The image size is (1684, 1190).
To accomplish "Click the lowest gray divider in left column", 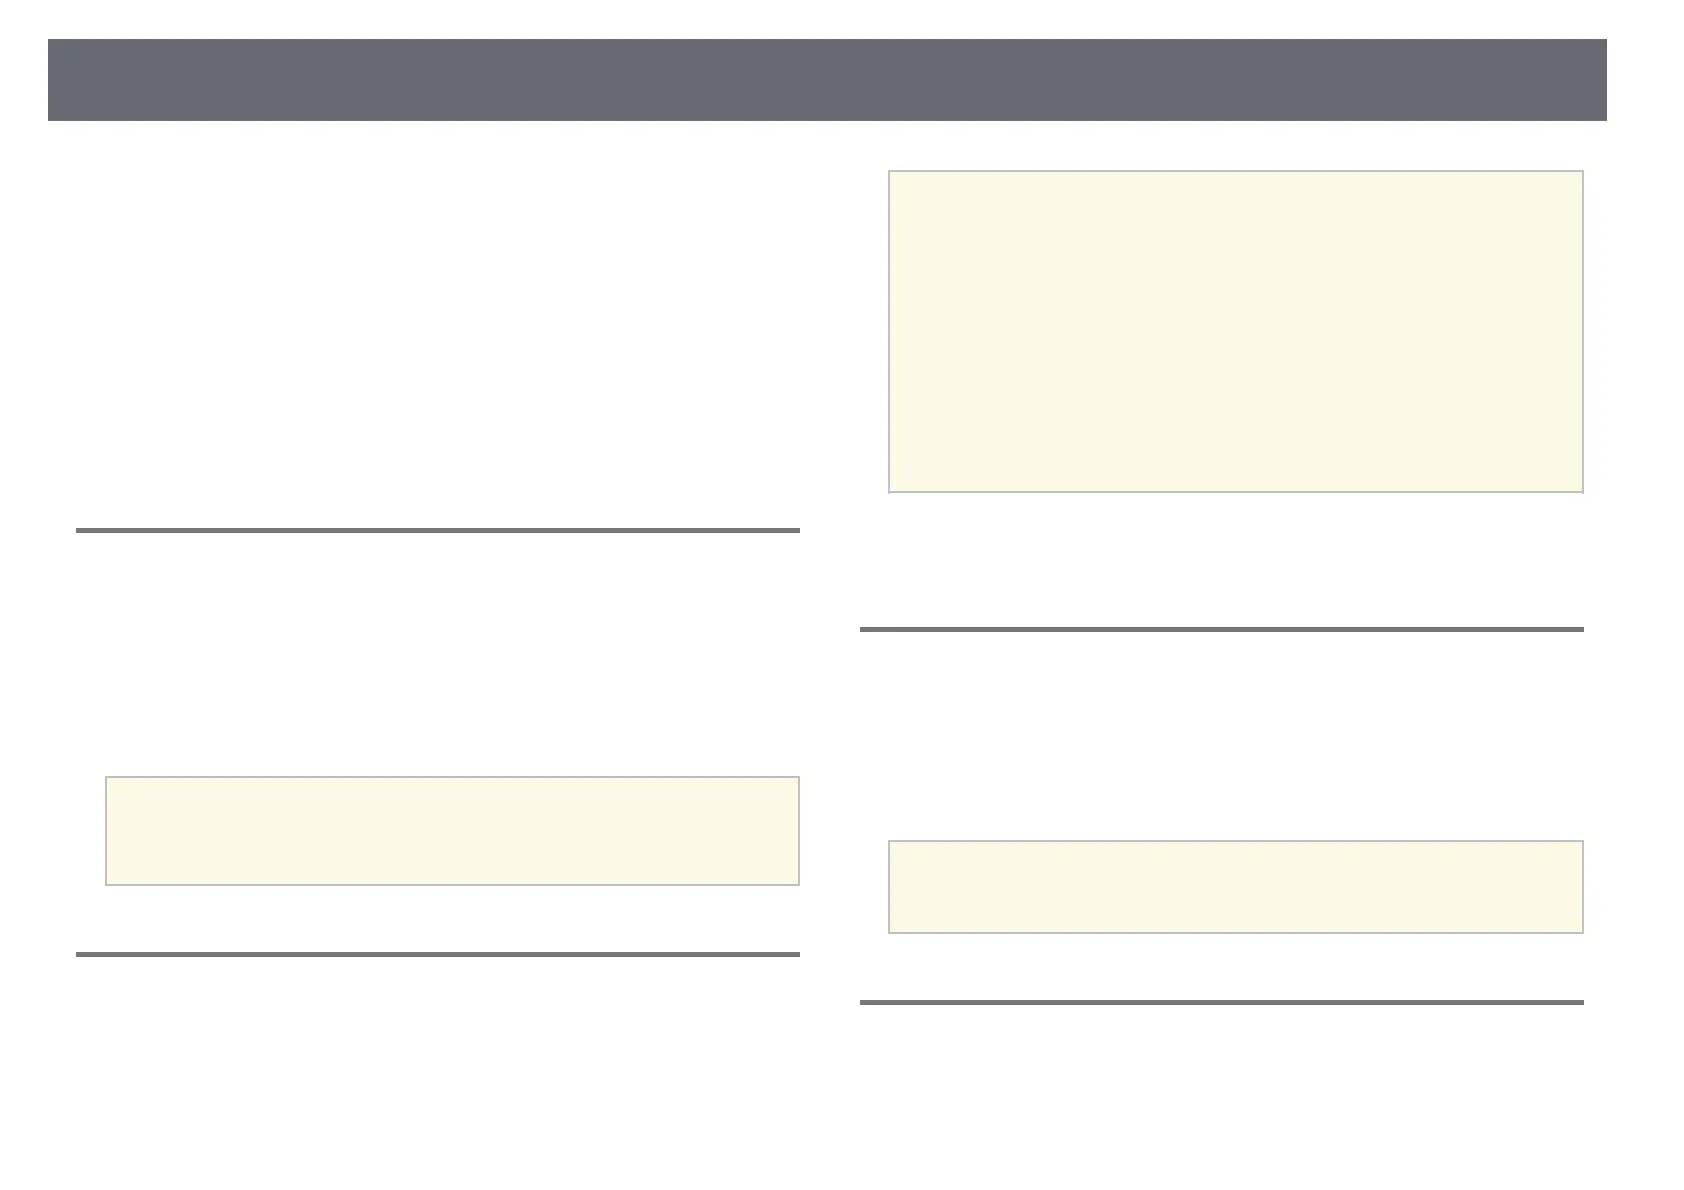I will (x=438, y=954).
